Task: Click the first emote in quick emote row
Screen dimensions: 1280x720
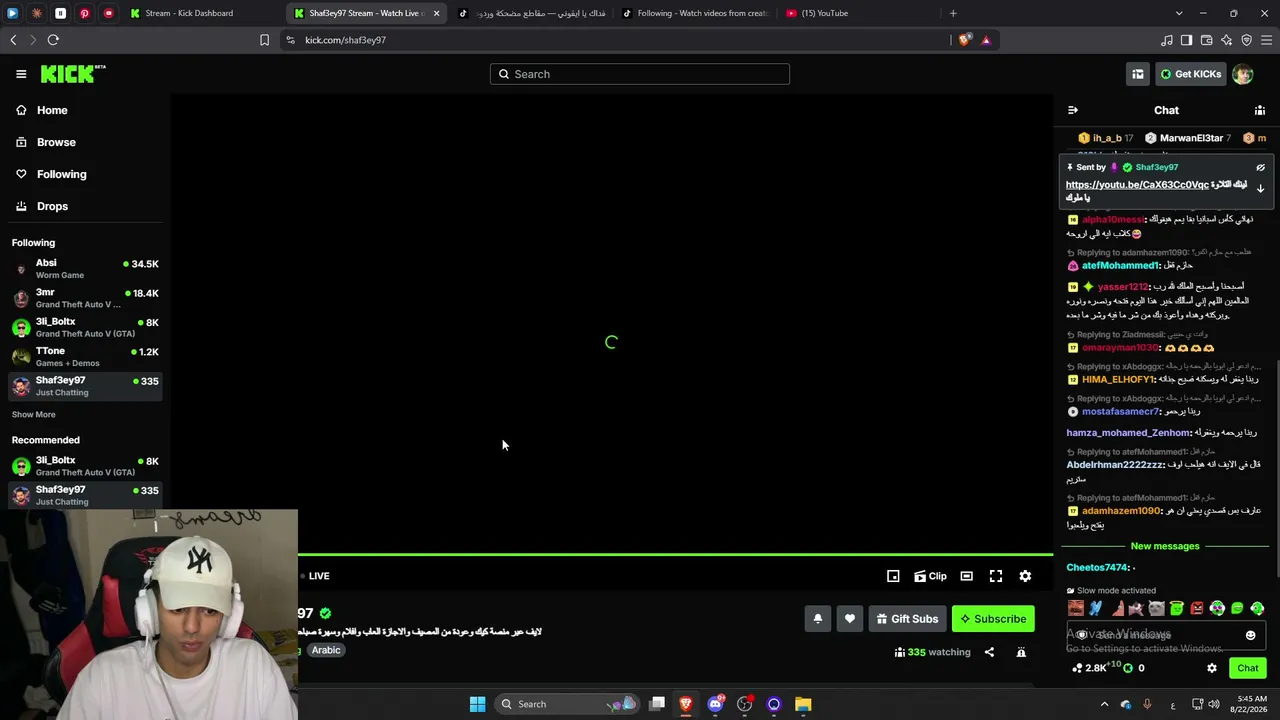Action: [1076, 608]
